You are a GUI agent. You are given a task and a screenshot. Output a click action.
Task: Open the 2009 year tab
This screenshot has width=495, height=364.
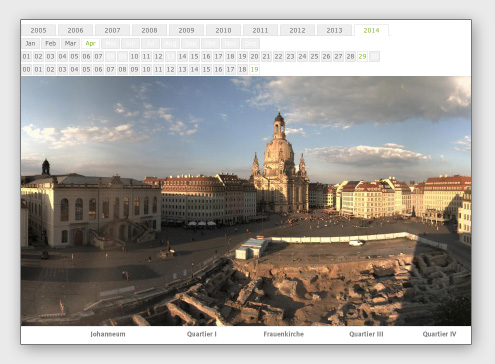click(186, 30)
